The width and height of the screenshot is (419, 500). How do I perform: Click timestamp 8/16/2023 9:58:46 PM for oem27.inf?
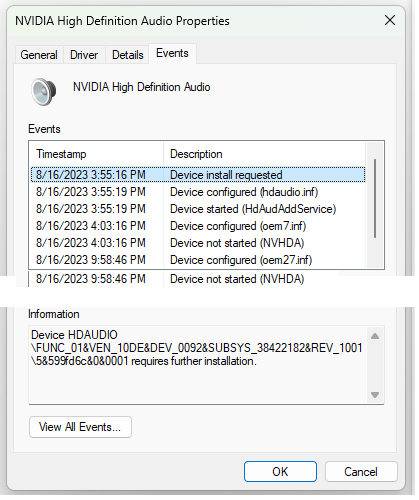click(x=92, y=261)
